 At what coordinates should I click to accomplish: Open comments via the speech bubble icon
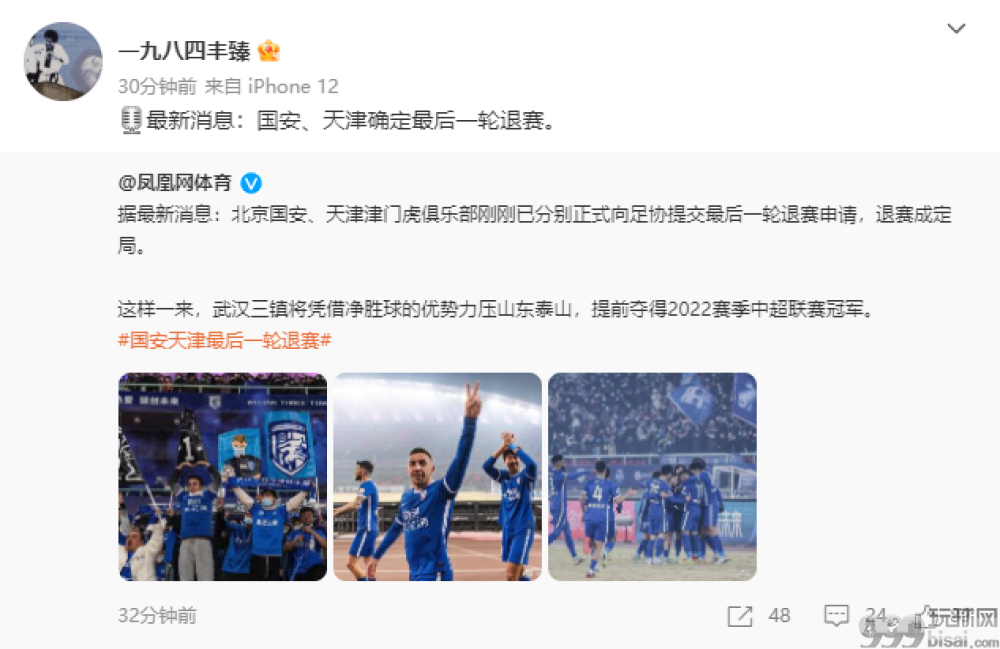(836, 616)
